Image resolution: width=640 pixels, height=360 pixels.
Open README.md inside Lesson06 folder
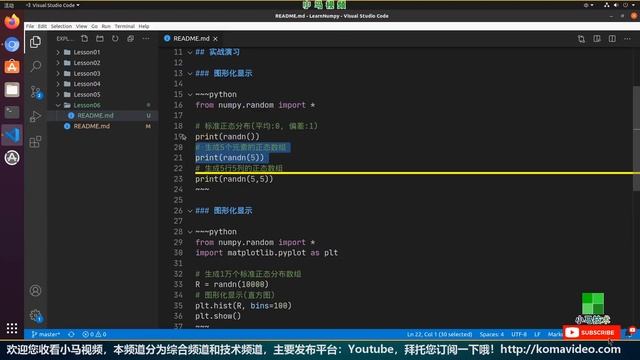point(96,116)
